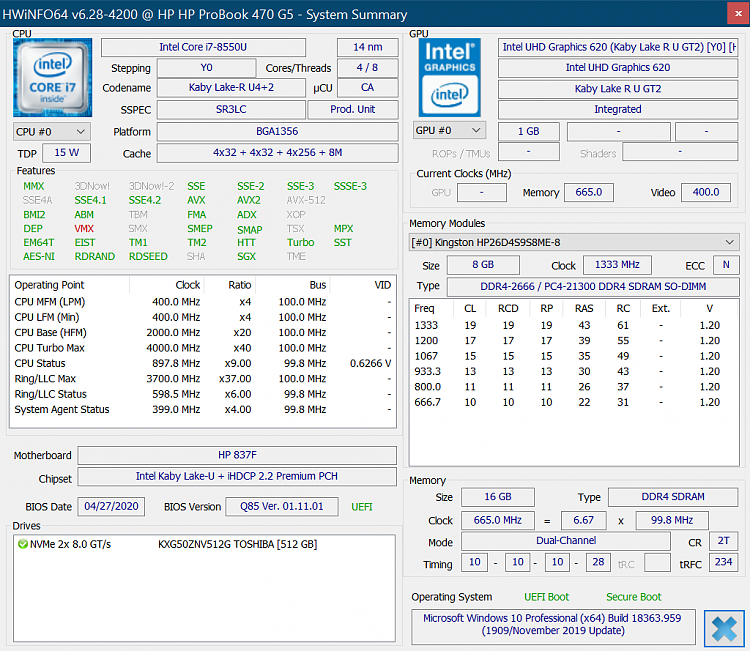This screenshot has width=750, height=651.
Task: Click the tRFC value 234
Action: coord(724,562)
